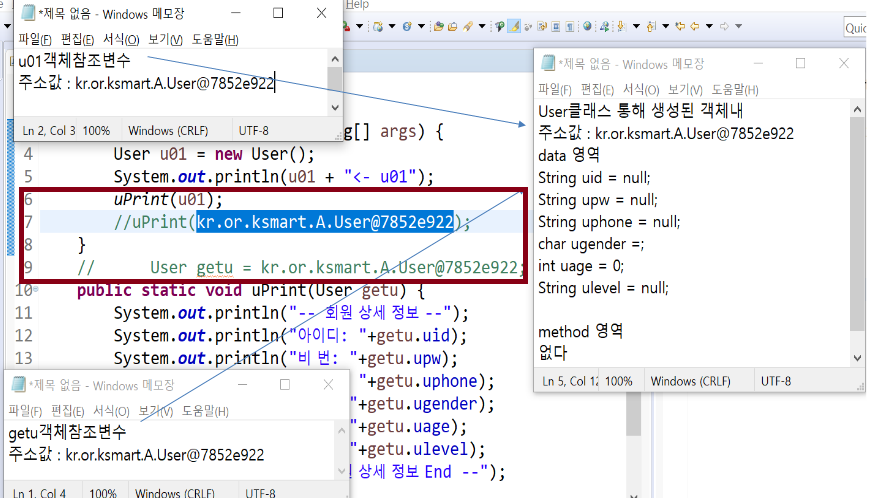Open 편집(E) menu in getu Notepad window
884x498 pixels.
(68, 411)
